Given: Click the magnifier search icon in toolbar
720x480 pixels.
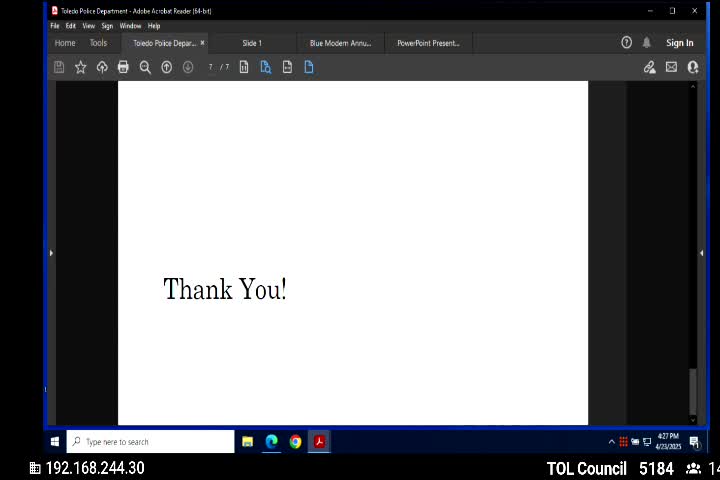Looking at the screenshot, I should (145, 67).
